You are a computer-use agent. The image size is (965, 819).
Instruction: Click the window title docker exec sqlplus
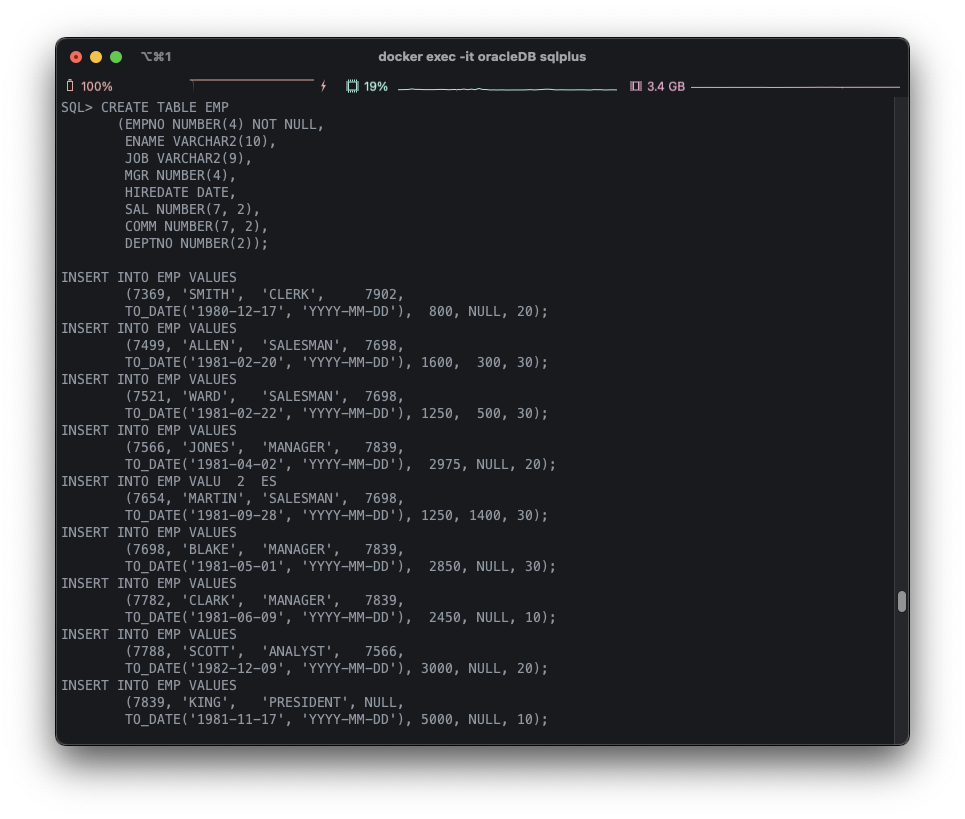pyautogui.click(x=482, y=57)
